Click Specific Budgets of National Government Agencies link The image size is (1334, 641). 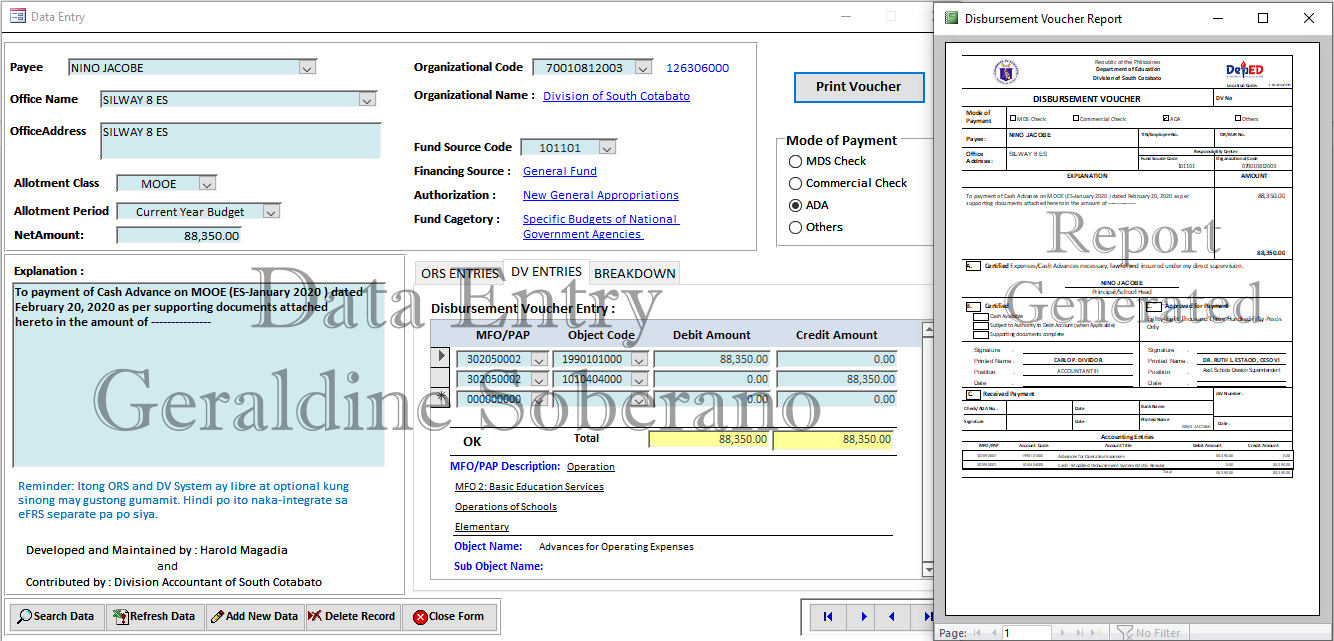click(601, 227)
